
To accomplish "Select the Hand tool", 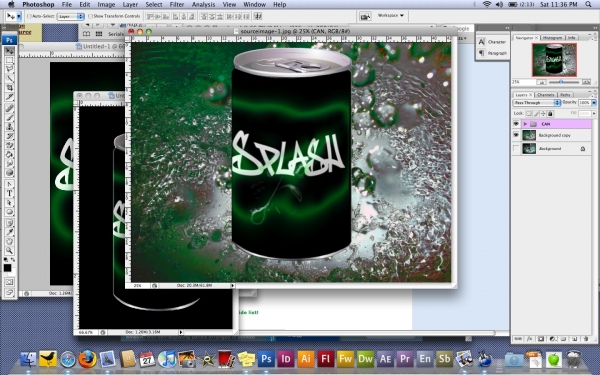I will [9, 241].
